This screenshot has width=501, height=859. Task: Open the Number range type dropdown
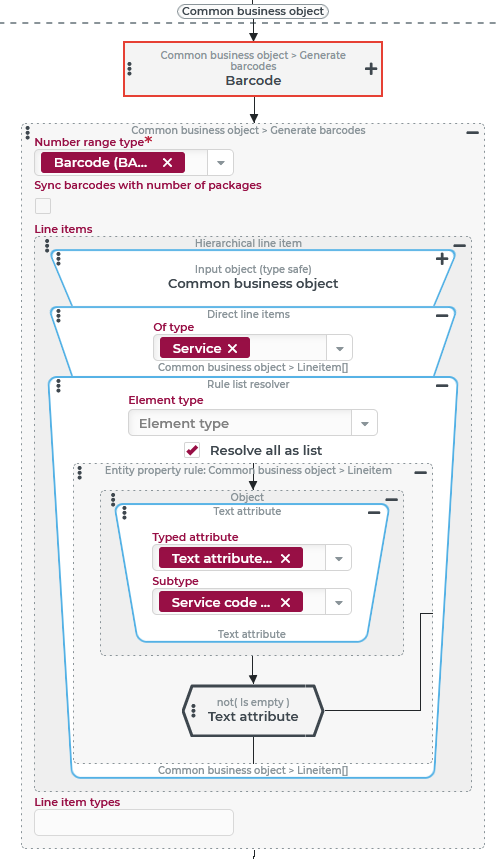(x=221, y=163)
